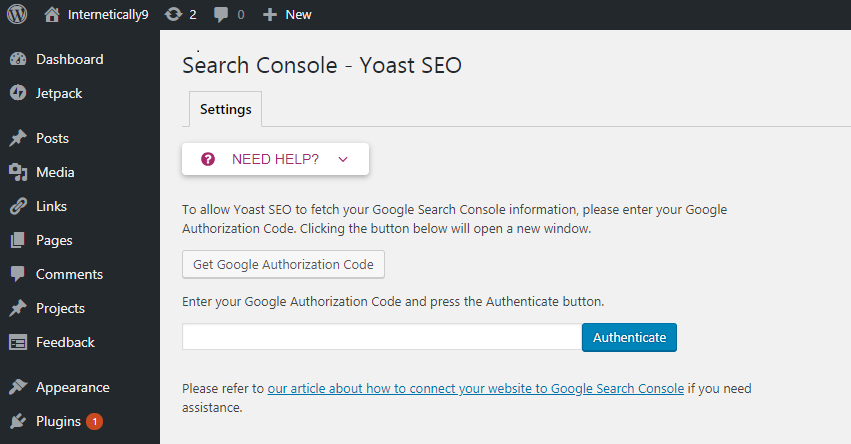Open the comments bubble icon in the admin bar

[221, 15]
